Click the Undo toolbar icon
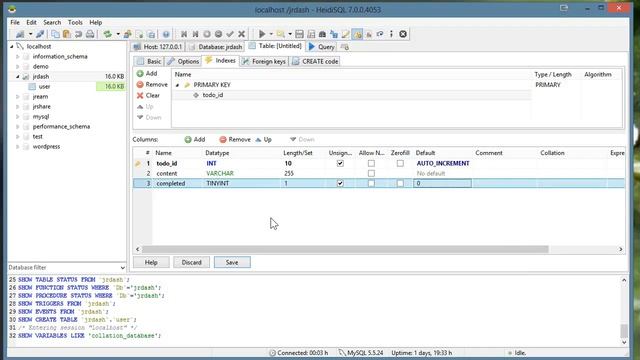Image resolution: width=640 pixels, height=360 pixels. tap(78, 34)
